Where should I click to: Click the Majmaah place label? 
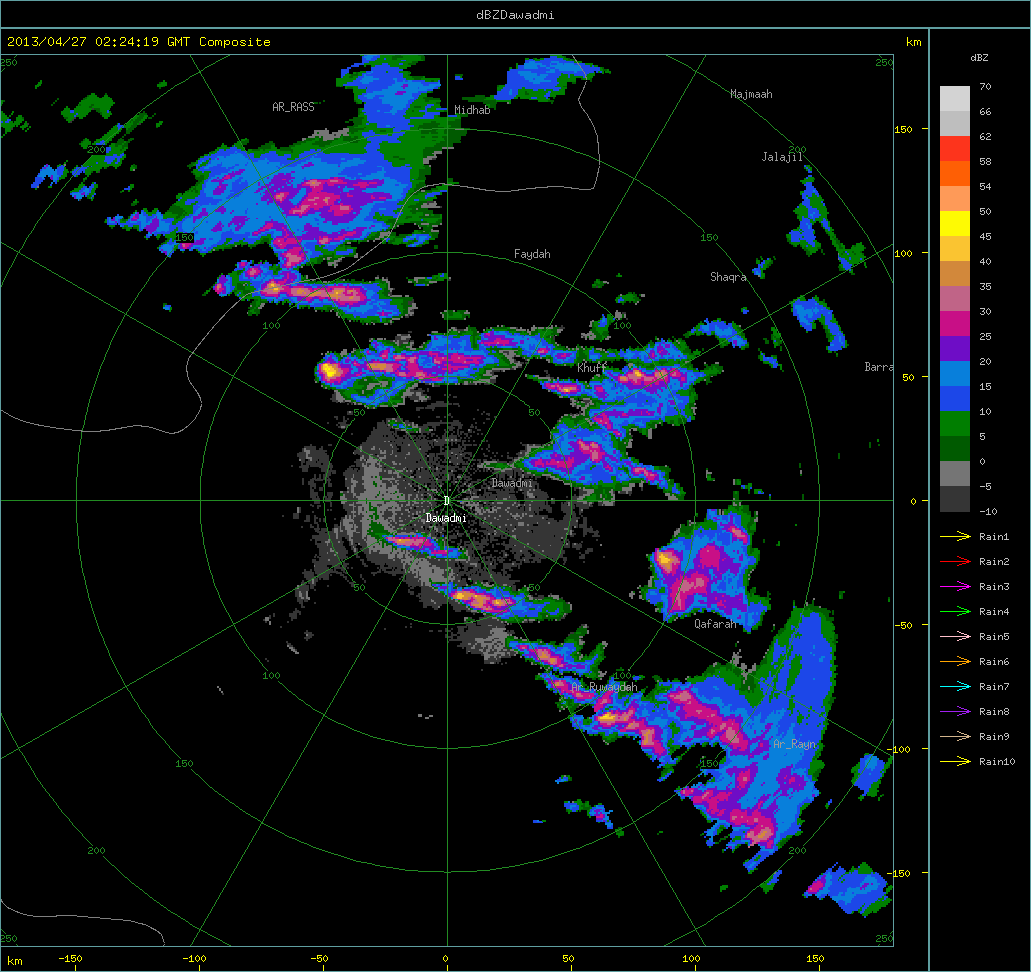pyautogui.click(x=752, y=94)
